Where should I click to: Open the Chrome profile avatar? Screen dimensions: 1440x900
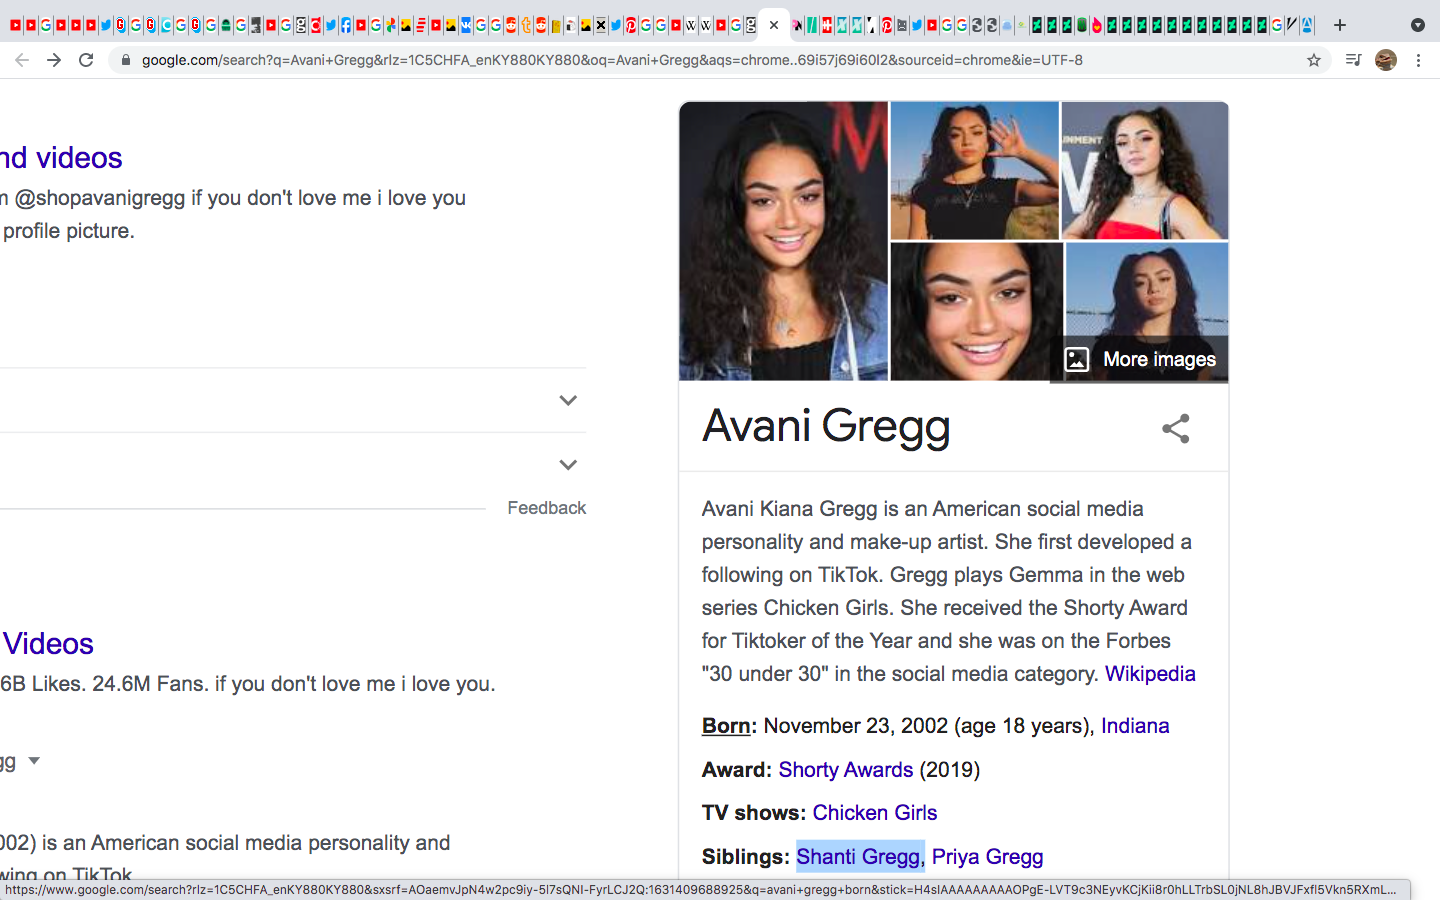pyautogui.click(x=1386, y=60)
